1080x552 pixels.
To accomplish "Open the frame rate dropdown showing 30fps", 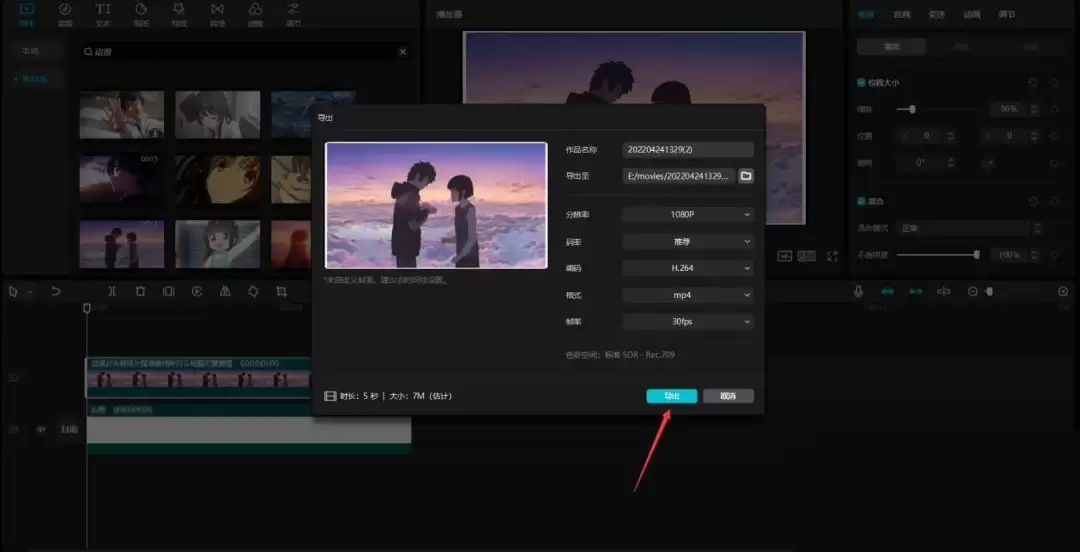I will (687, 322).
